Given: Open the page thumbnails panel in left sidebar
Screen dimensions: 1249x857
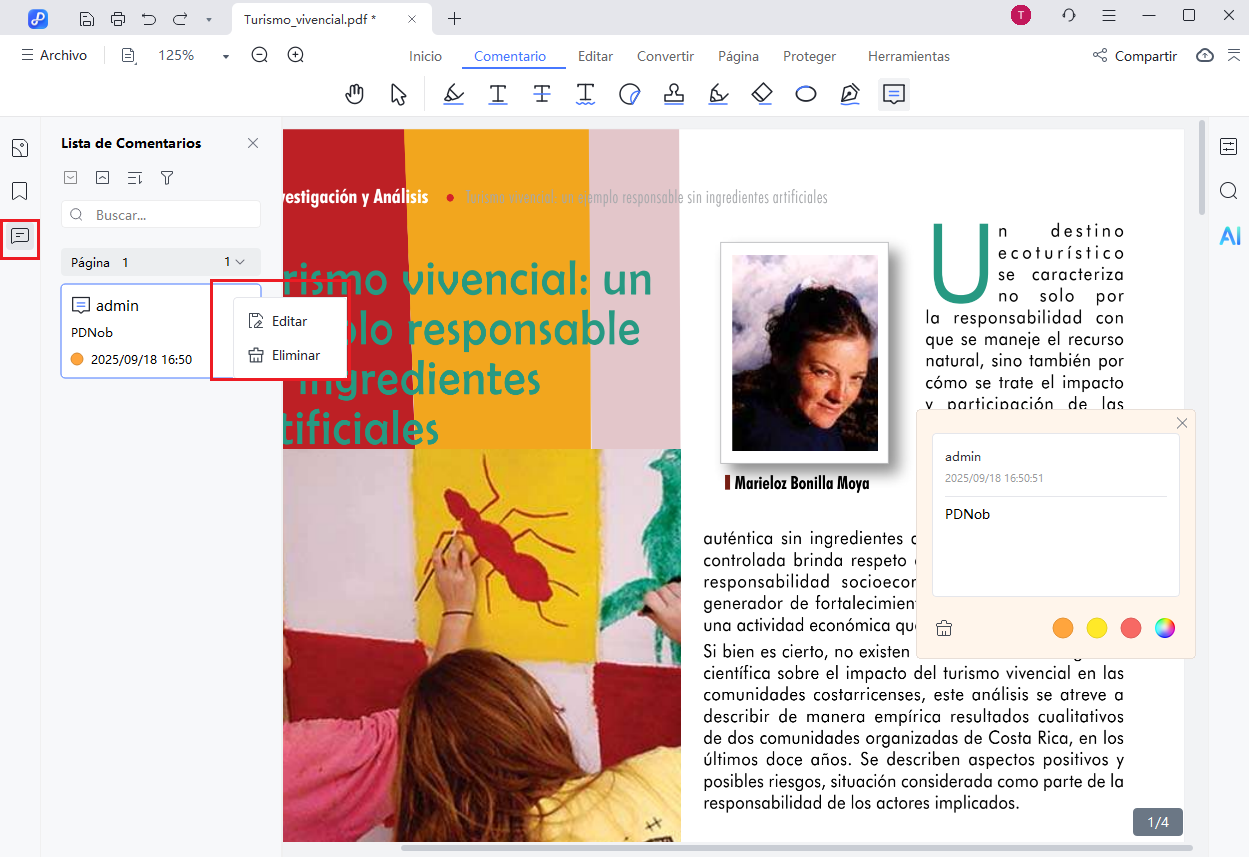Looking at the screenshot, I should tap(19, 147).
